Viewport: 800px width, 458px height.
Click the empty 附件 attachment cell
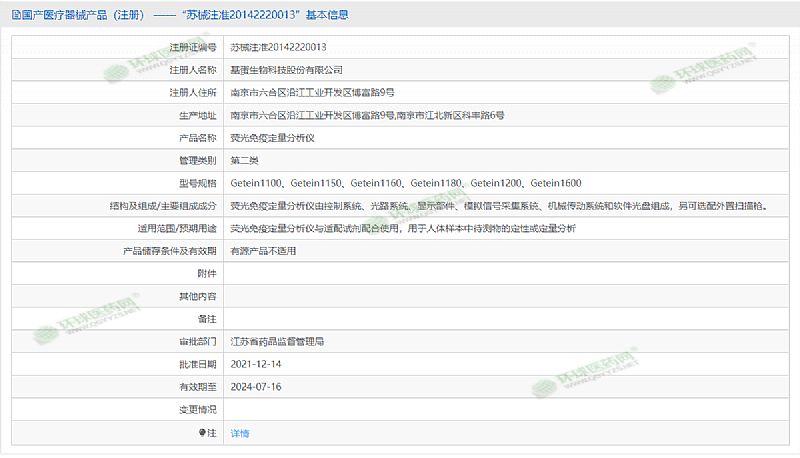coord(500,274)
